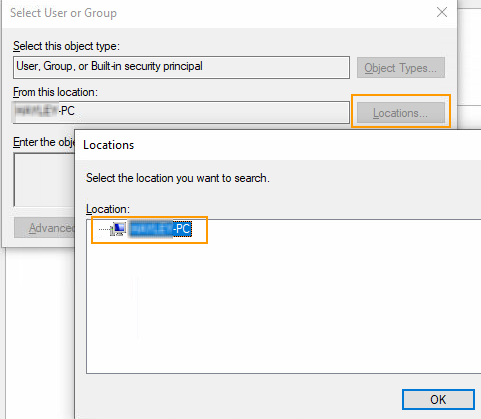
Task: Click the 'From this location' label
Action: (x=55, y=92)
